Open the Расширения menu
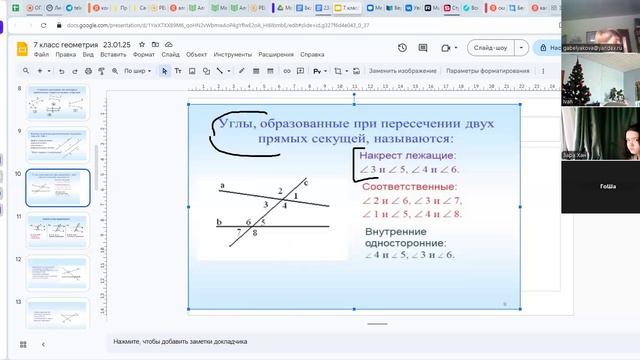Image resolution: width=640 pixels, height=360 pixels. pyautogui.click(x=276, y=54)
